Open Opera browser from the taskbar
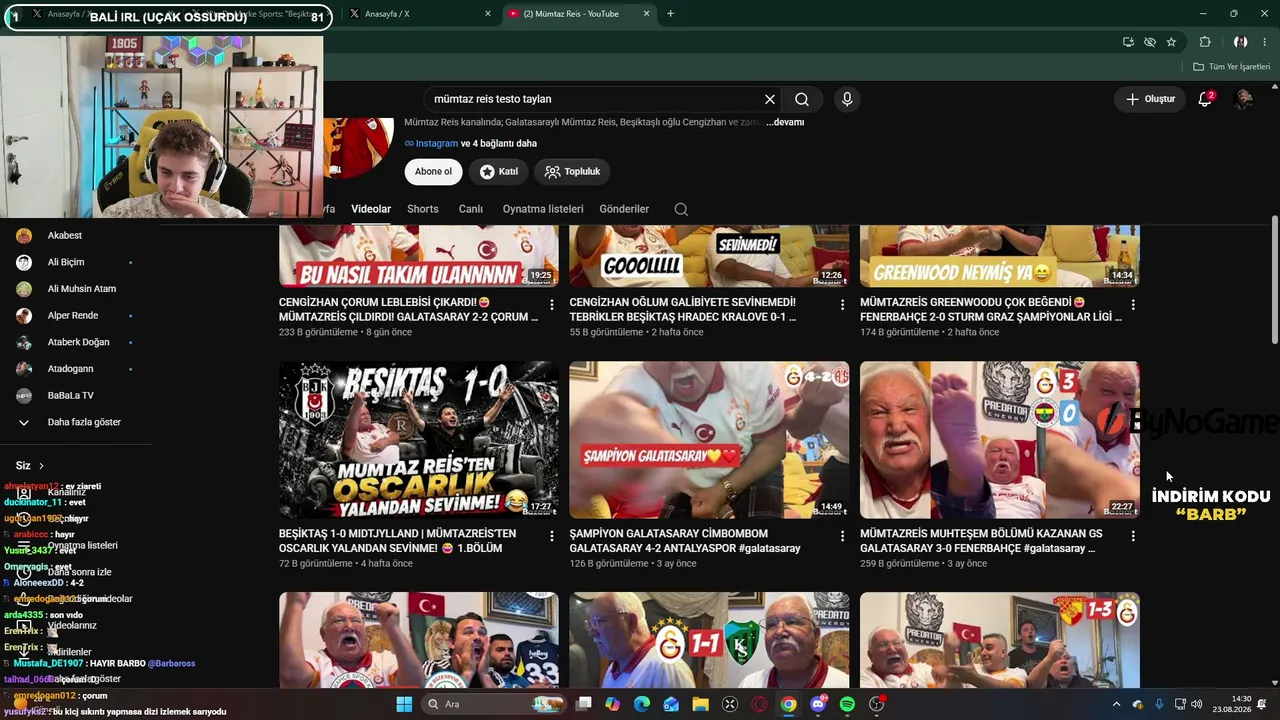1280x720 pixels. pos(759,704)
